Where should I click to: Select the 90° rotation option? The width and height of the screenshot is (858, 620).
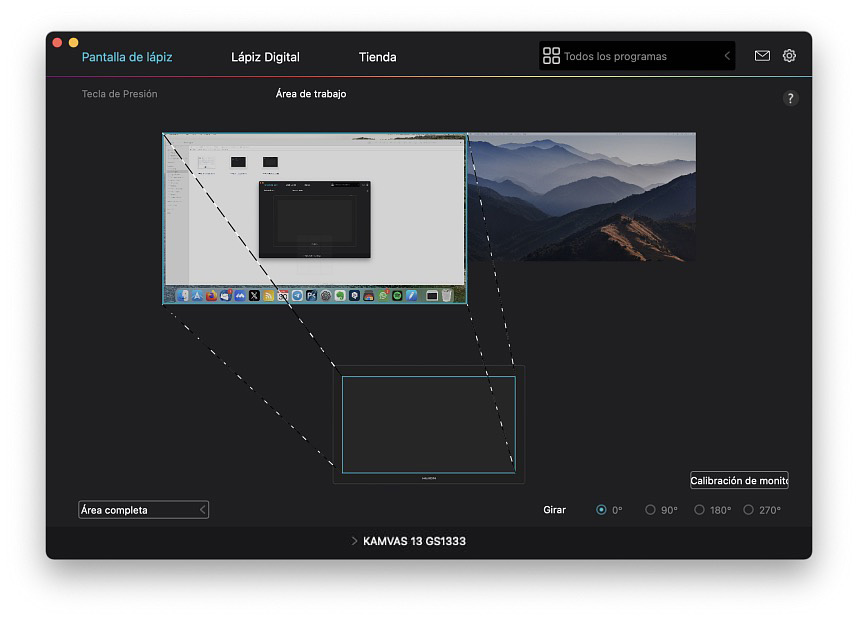650,510
